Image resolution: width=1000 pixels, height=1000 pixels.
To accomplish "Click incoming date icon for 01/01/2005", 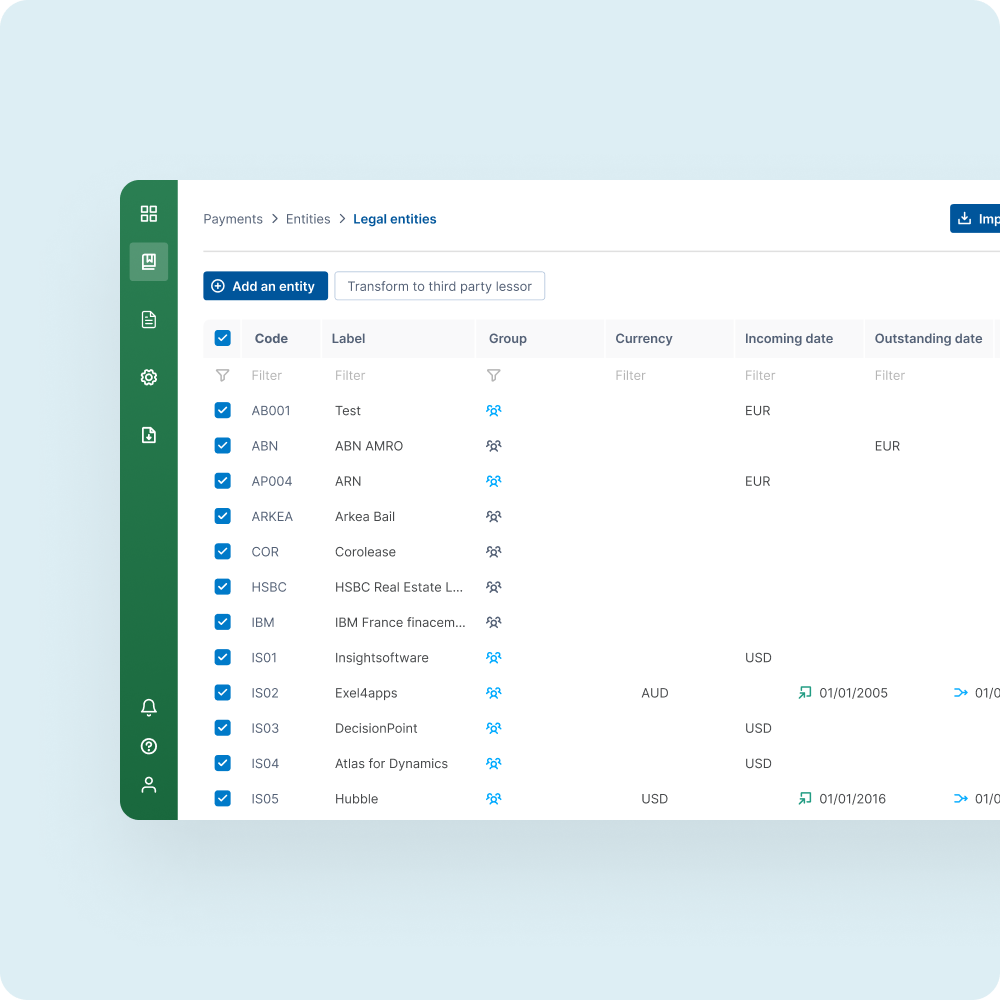I will pos(805,693).
